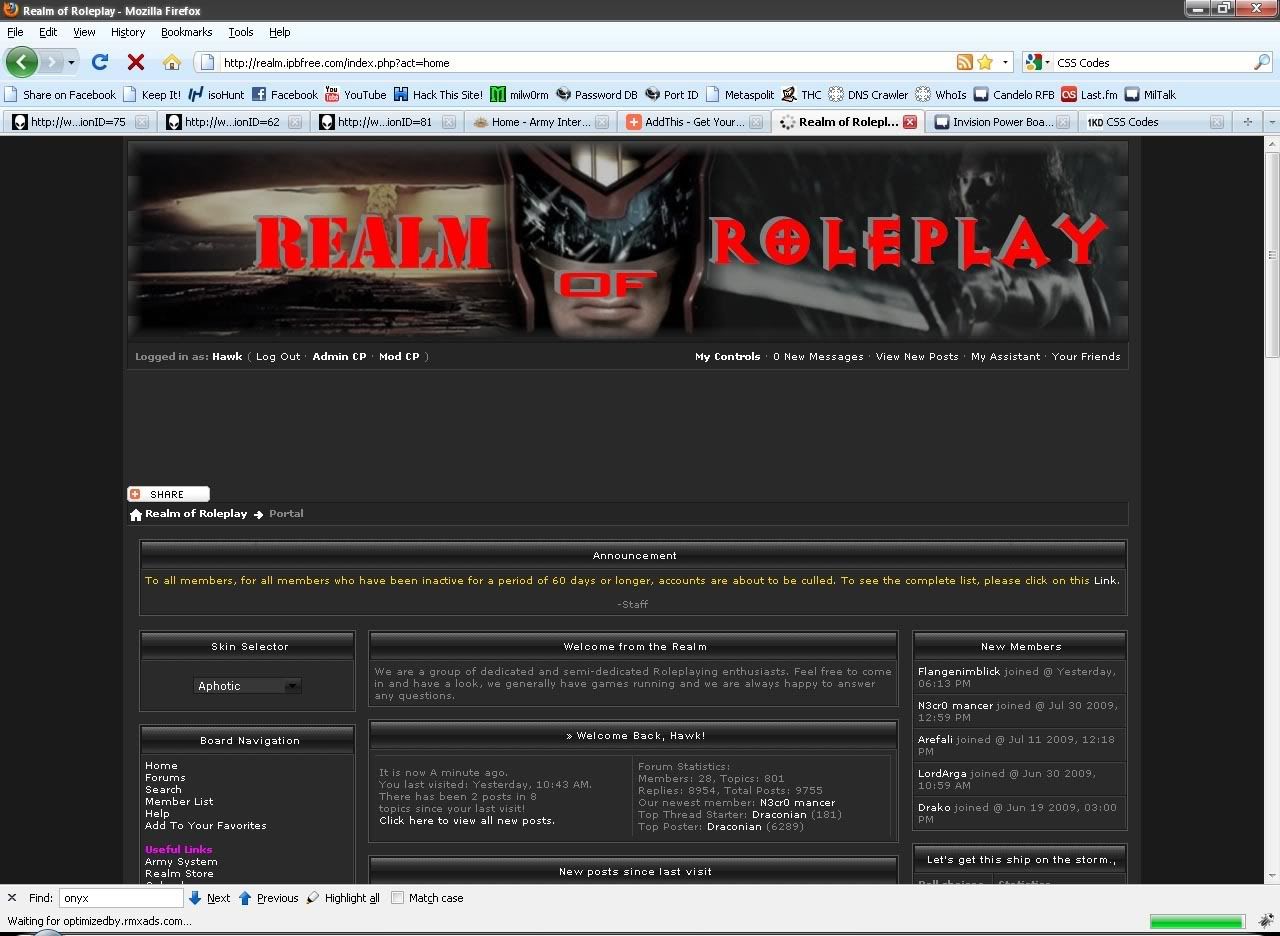Open the YouTube bookmark
Screen dimensions: 1280x936
pyautogui.click(x=356, y=95)
